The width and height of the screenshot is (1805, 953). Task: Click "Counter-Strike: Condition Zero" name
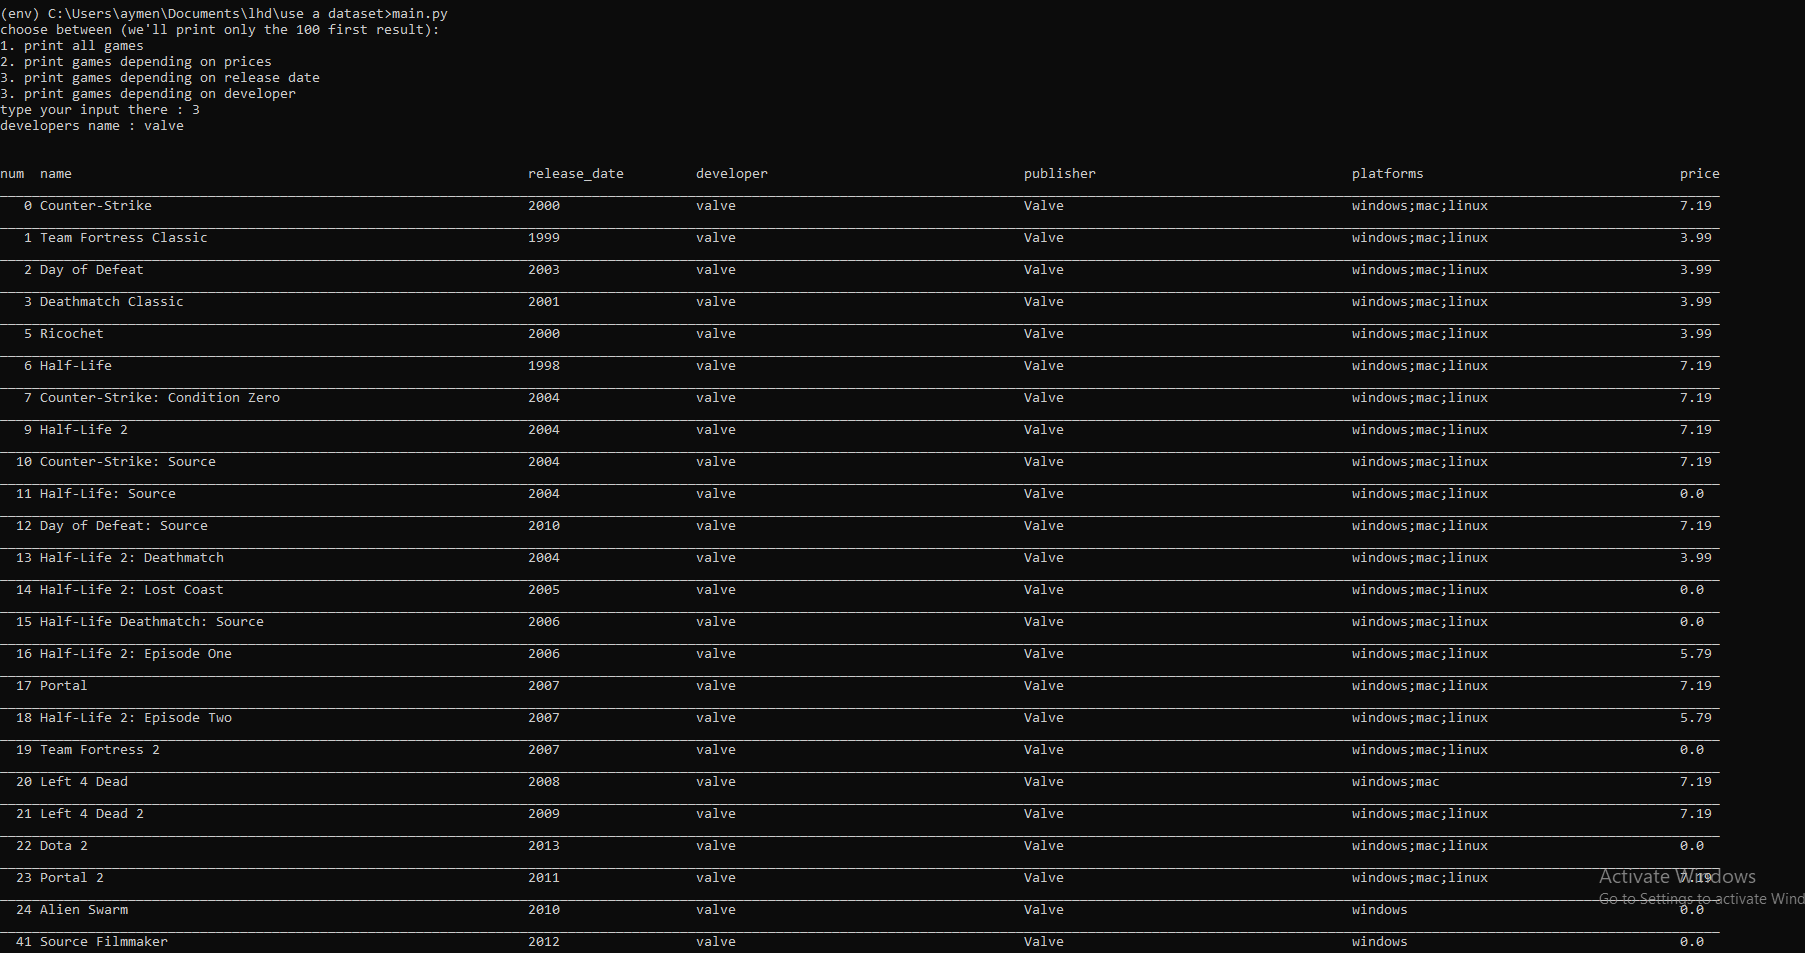(x=160, y=397)
